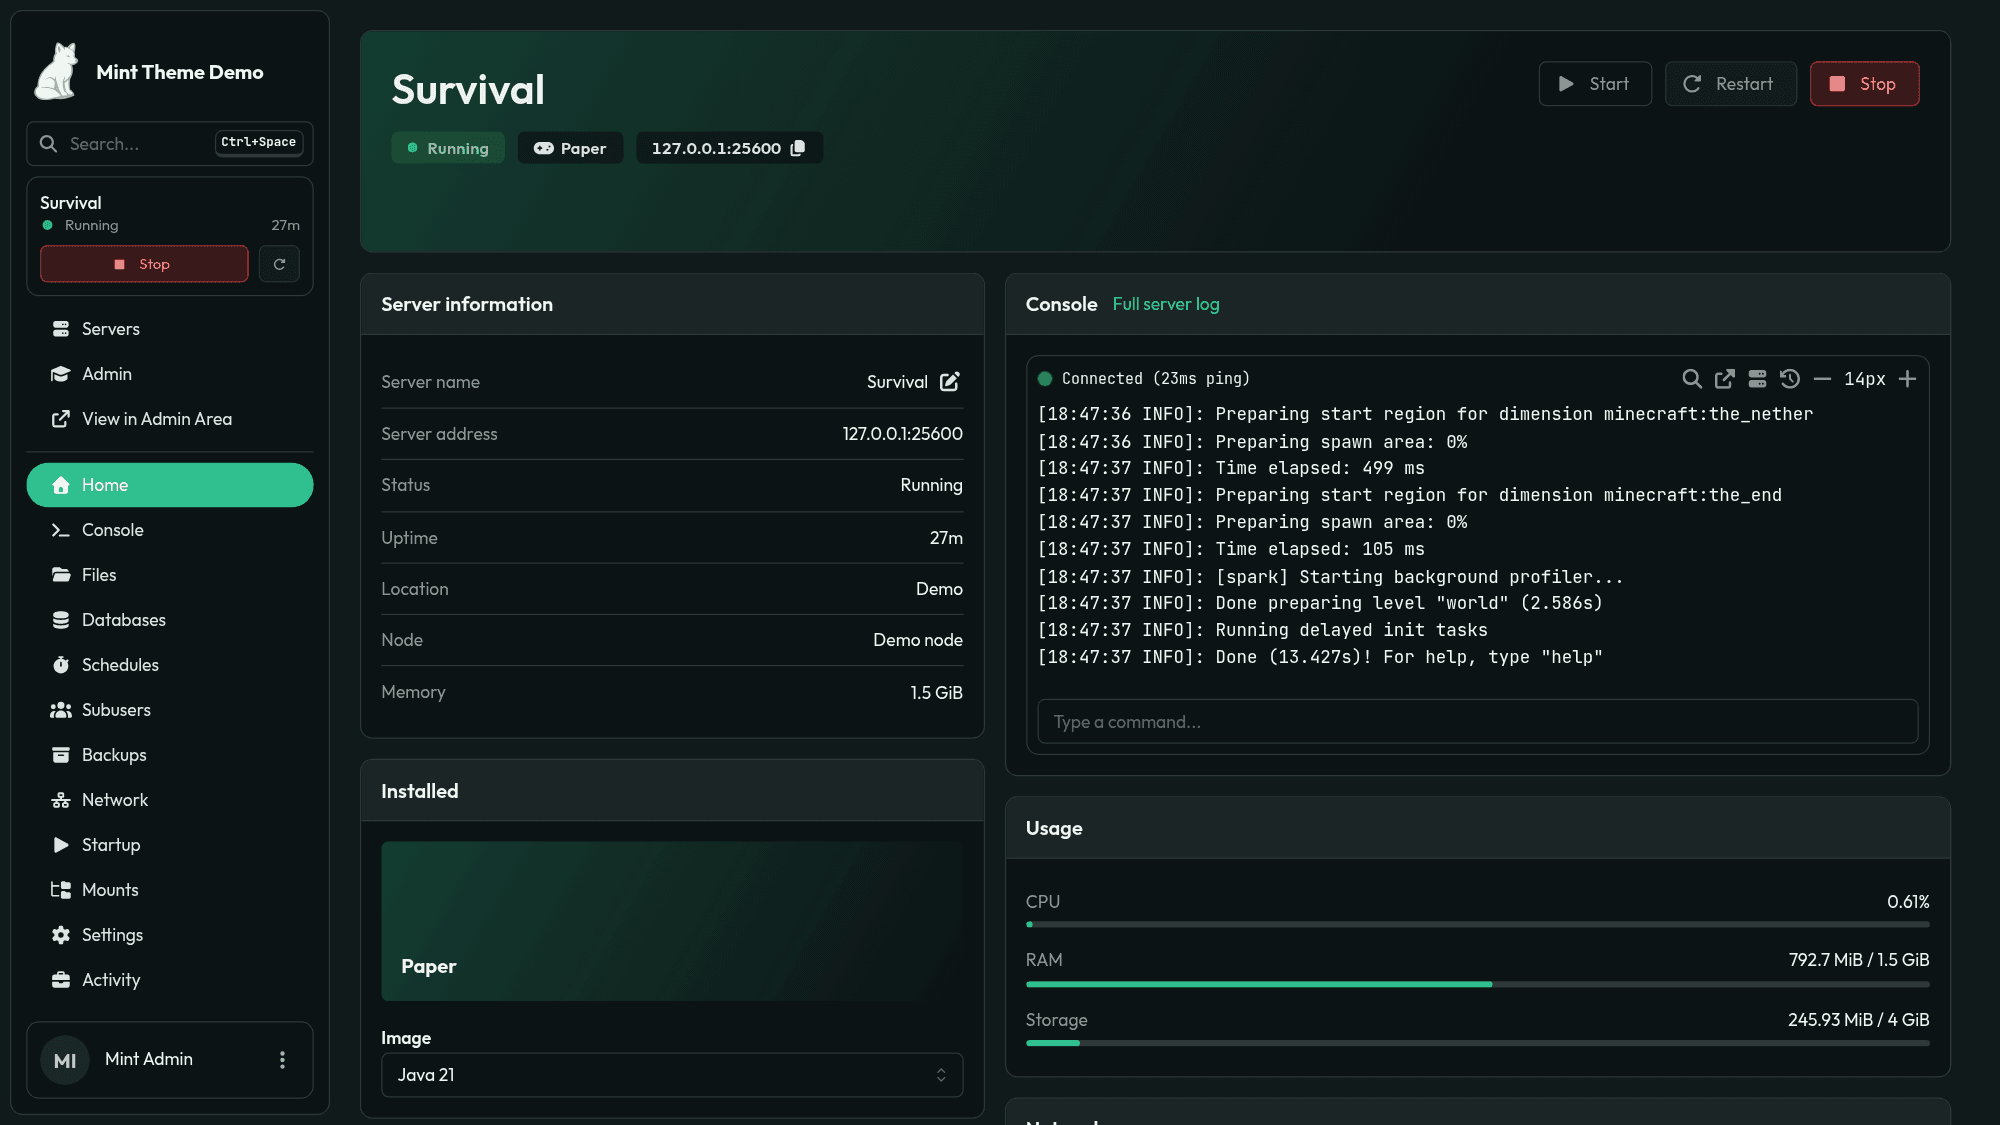Open Mint Admin user options menu

(282, 1060)
